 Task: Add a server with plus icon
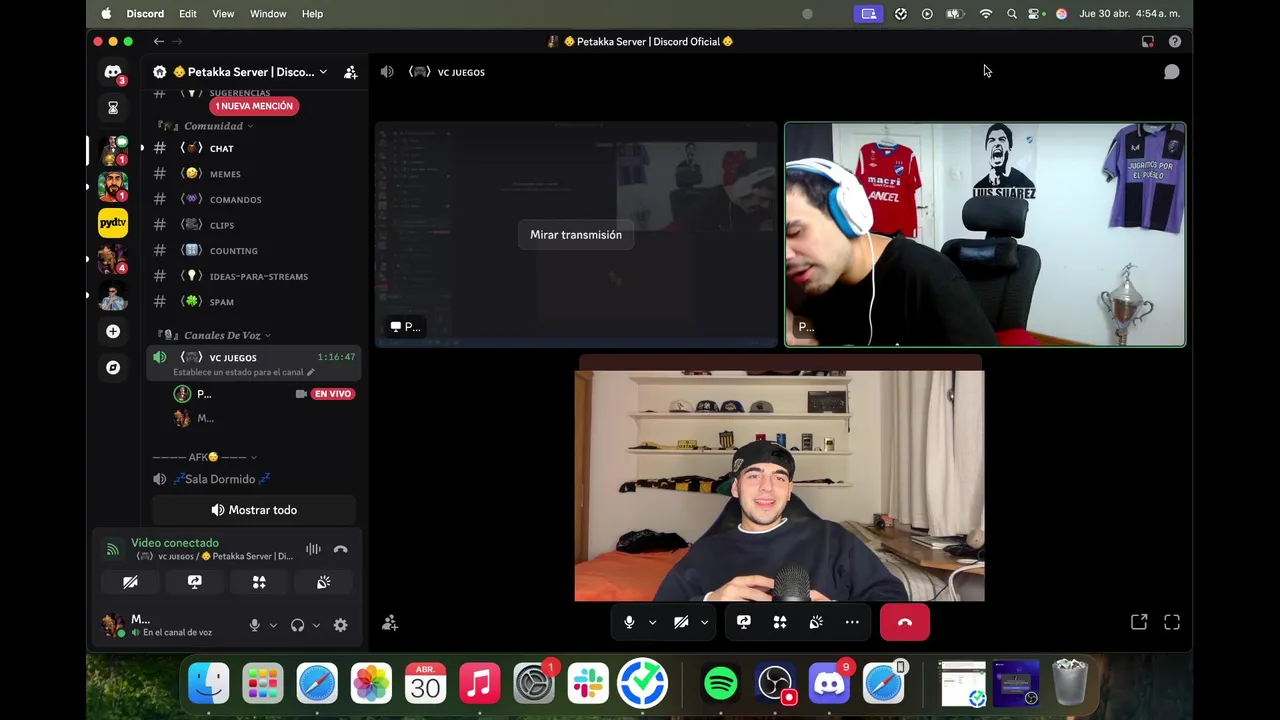point(113,331)
